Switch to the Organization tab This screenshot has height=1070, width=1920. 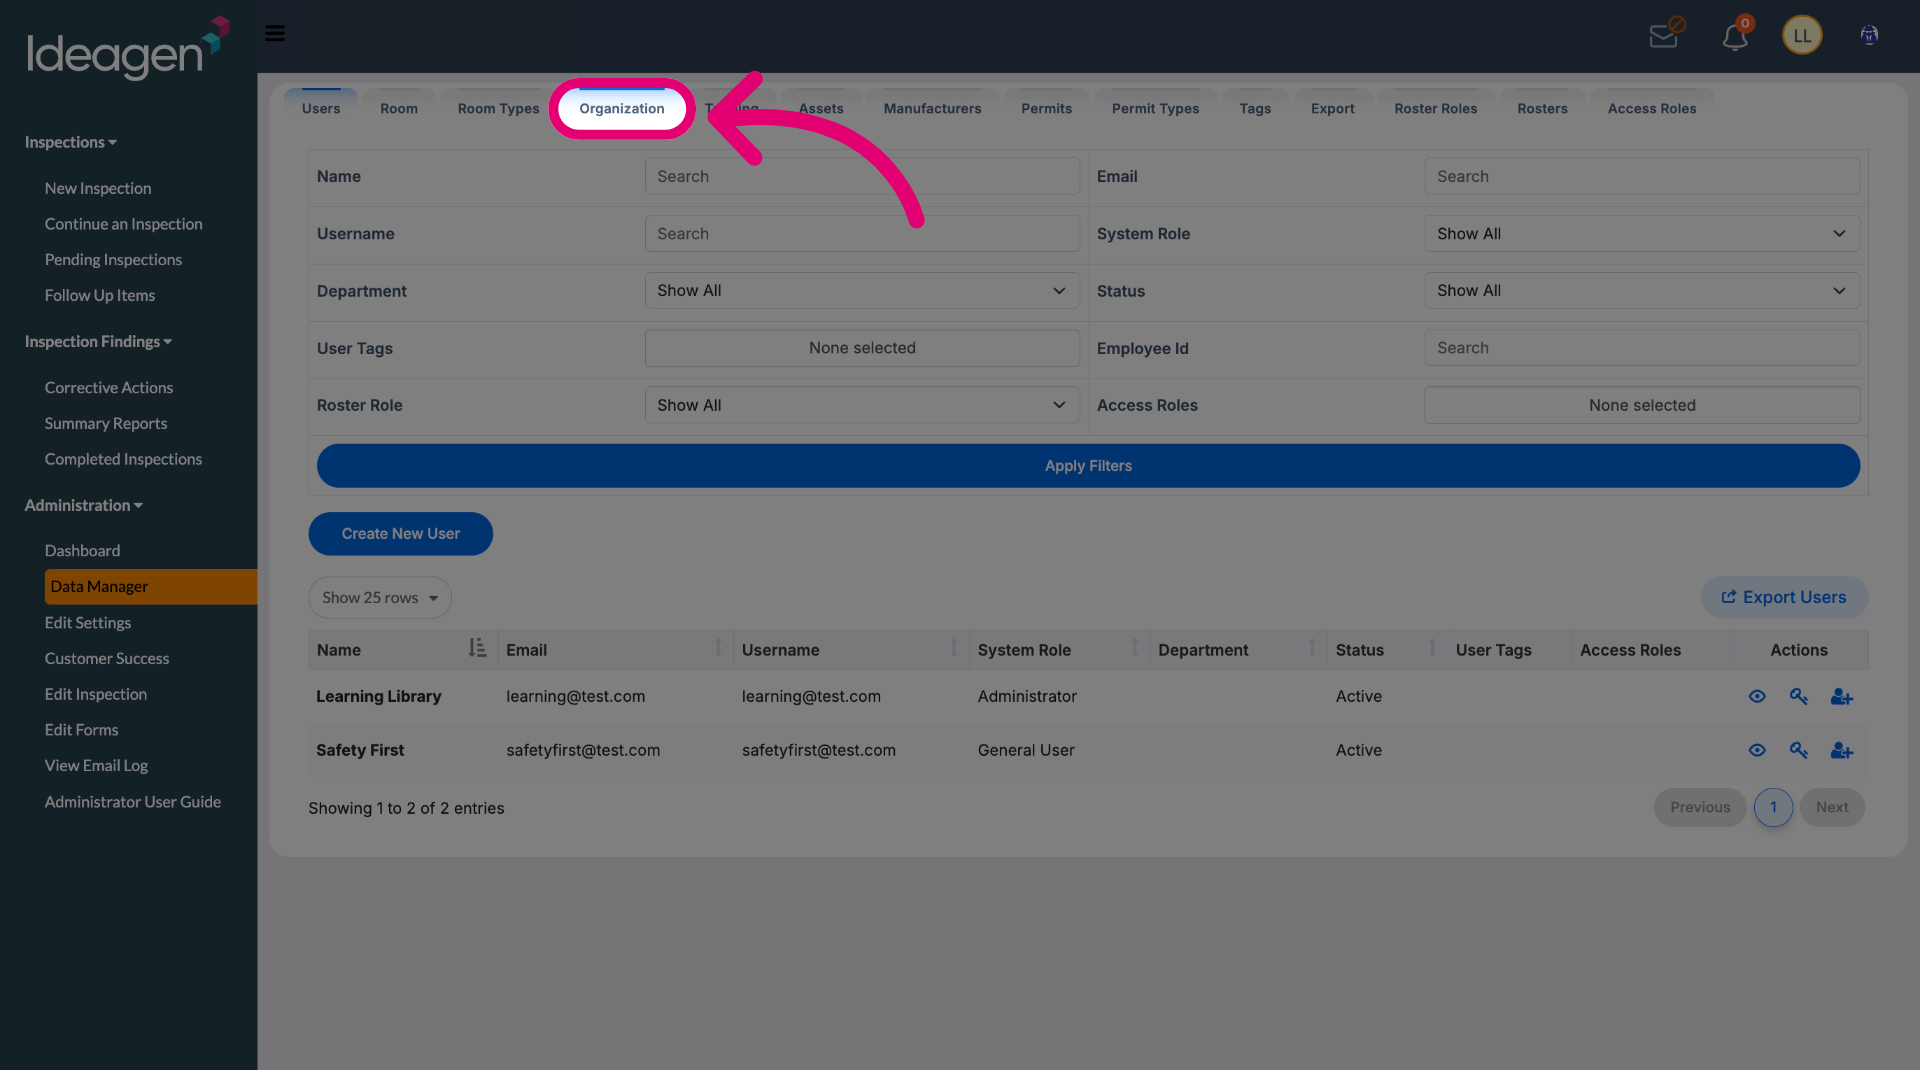[622, 109]
